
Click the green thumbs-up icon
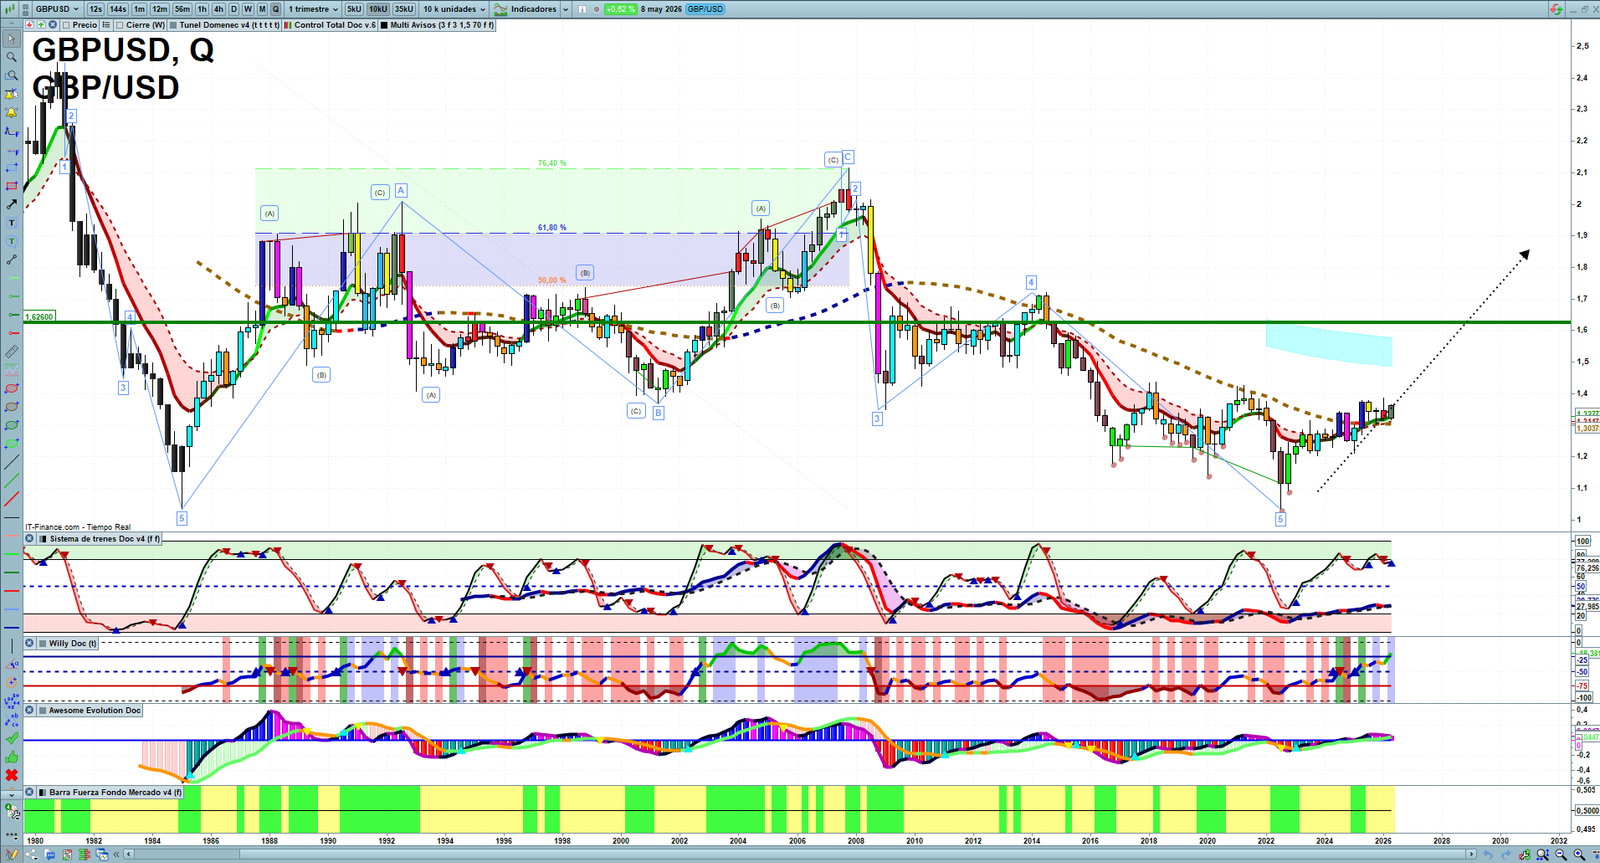pos(11,757)
